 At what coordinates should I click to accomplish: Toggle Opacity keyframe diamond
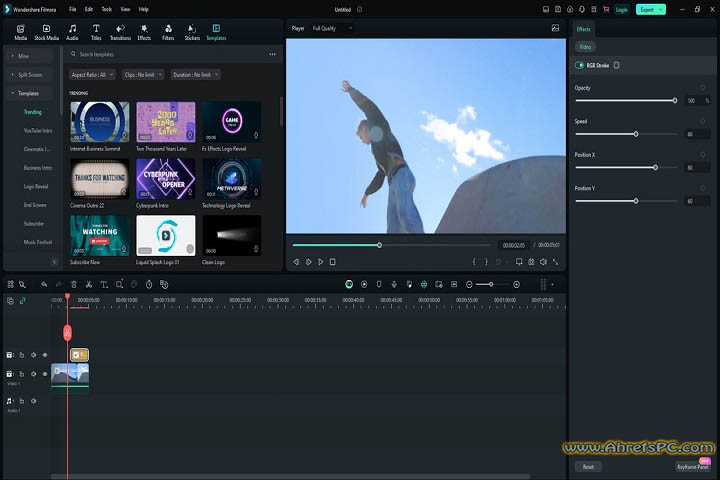[703, 88]
